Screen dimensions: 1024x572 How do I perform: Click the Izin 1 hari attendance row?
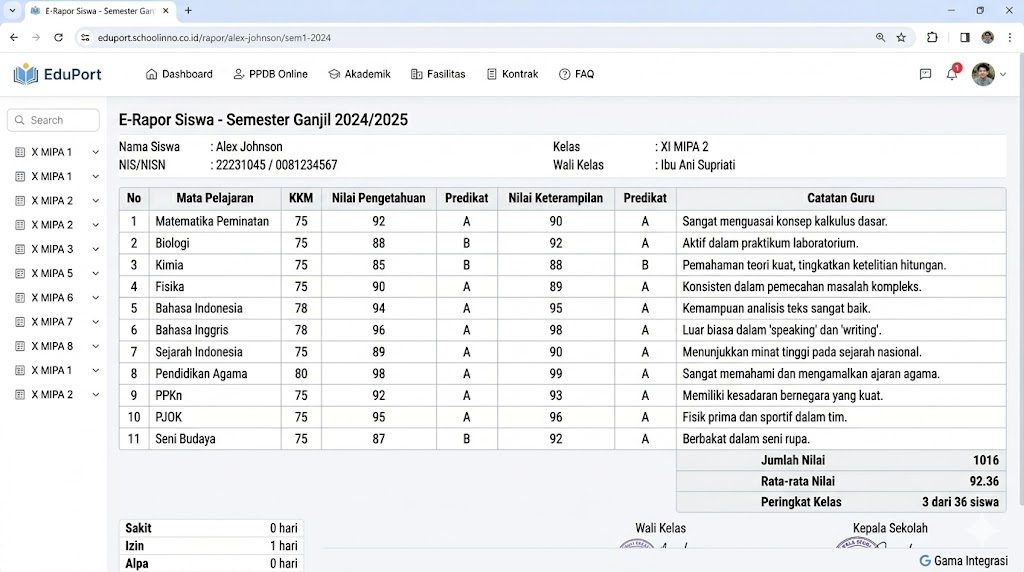tap(212, 546)
